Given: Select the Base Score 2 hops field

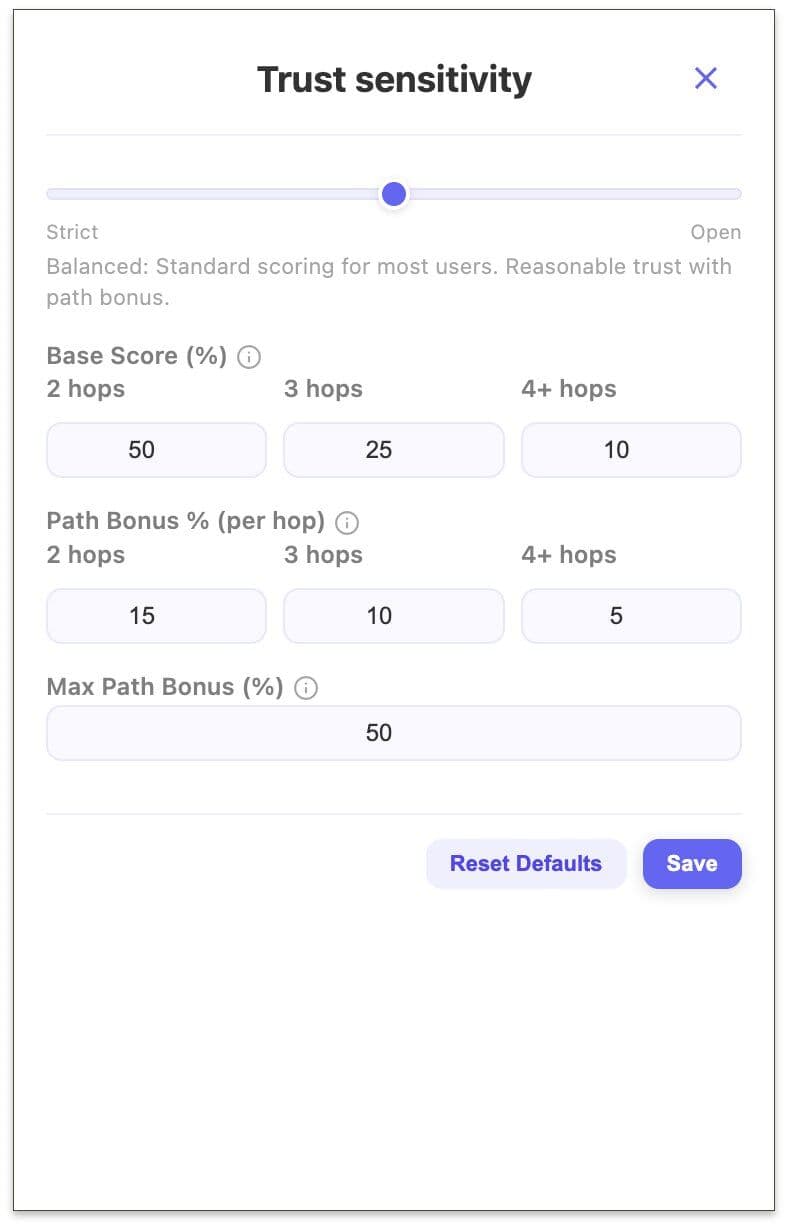Looking at the screenshot, I should point(155,450).
